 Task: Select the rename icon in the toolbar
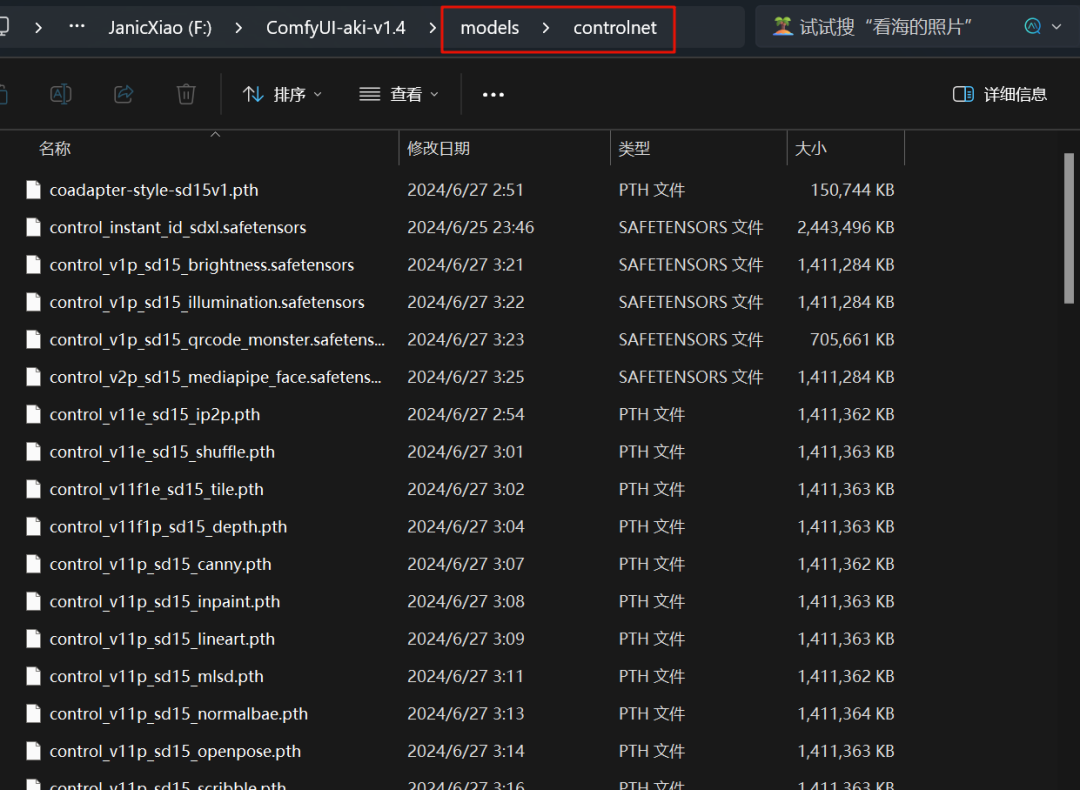pos(60,93)
